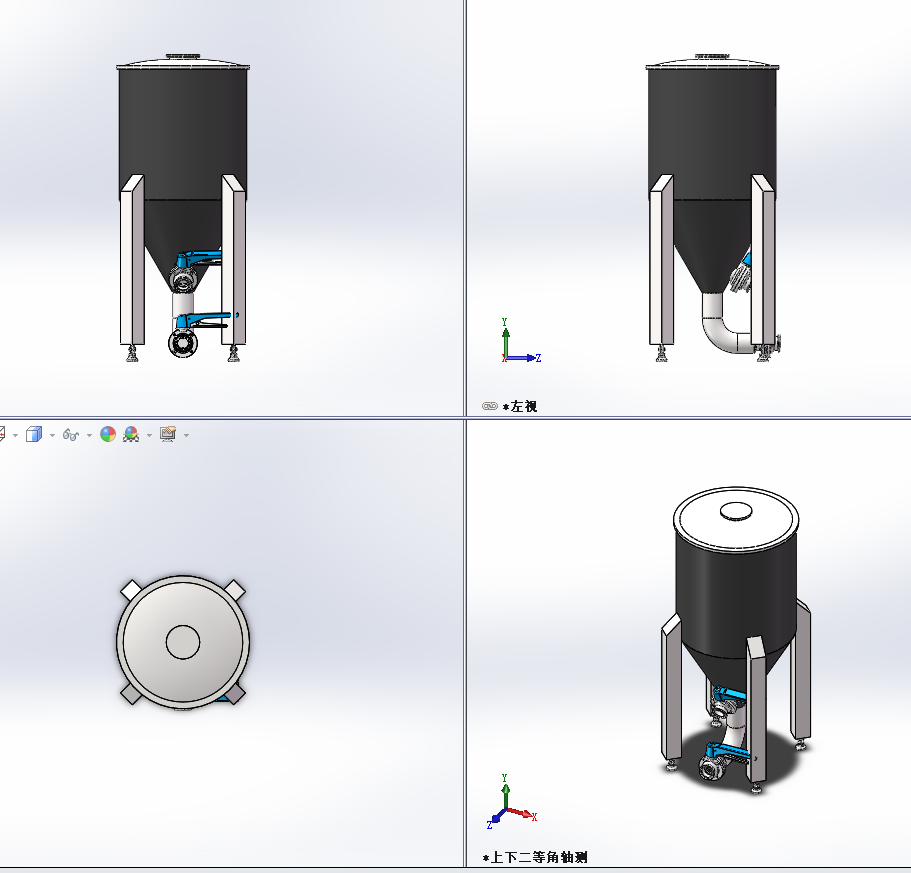Viewport: 911px width, 873px height.
Task: Click the Apply Scene icon with checkered floor
Action: click(131, 434)
